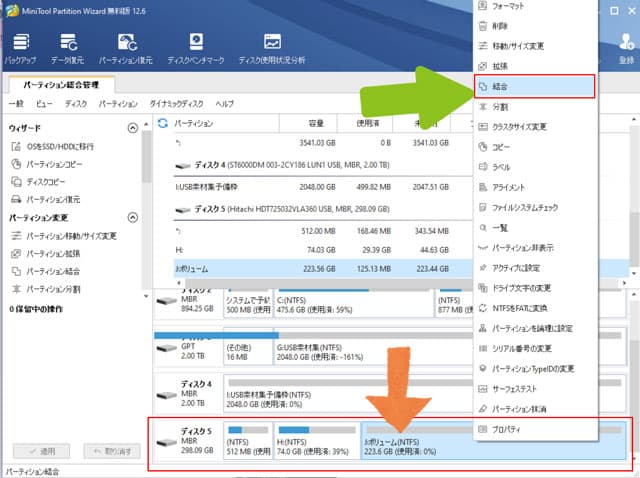Open the ディスク menu
The image size is (640, 478).
pyautogui.click(x=76, y=104)
